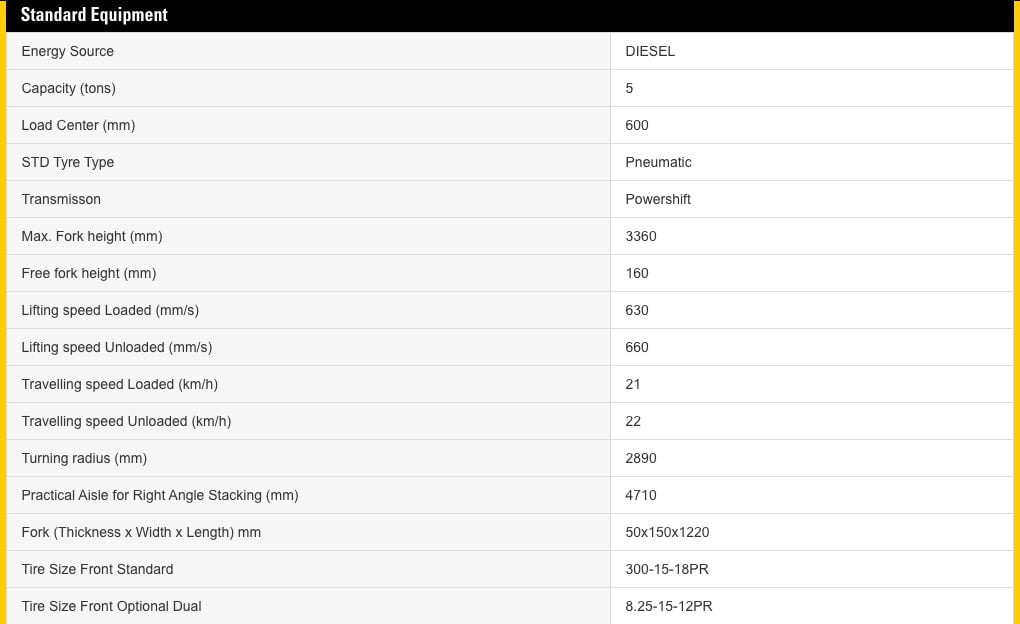Click the Standard Equipment header
This screenshot has height=624, width=1020.
tap(94, 15)
